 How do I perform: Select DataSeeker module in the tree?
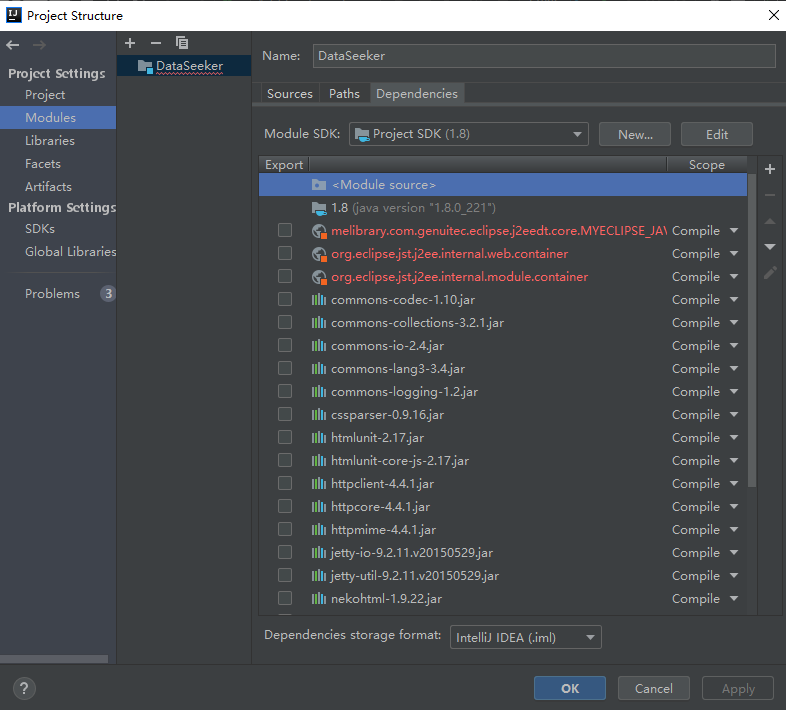click(x=184, y=66)
